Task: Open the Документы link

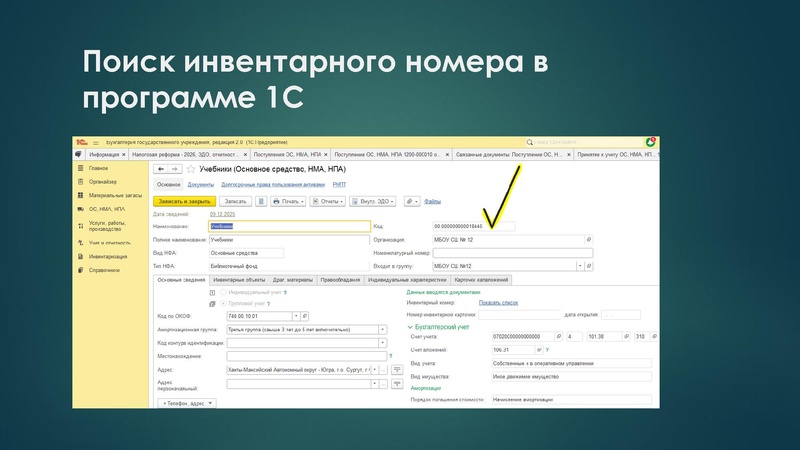Action: click(201, 185)
